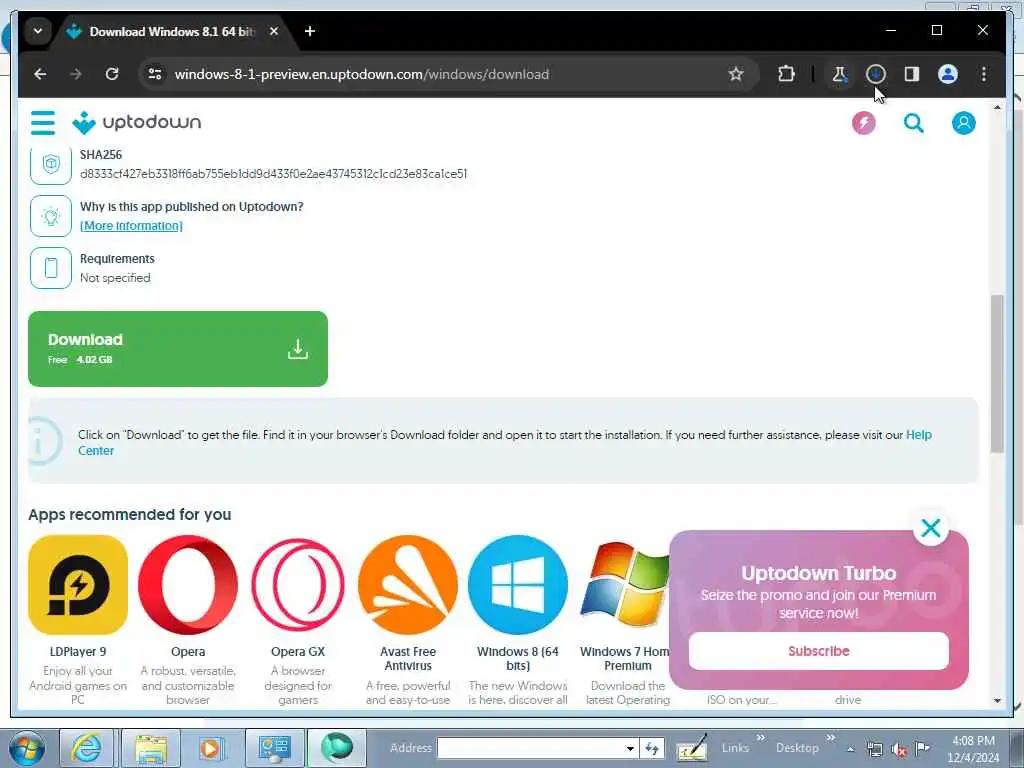The height and width of the screenshot is (768, 1024).
Task: Reload the current page
Action: click(x=112, y=74)
